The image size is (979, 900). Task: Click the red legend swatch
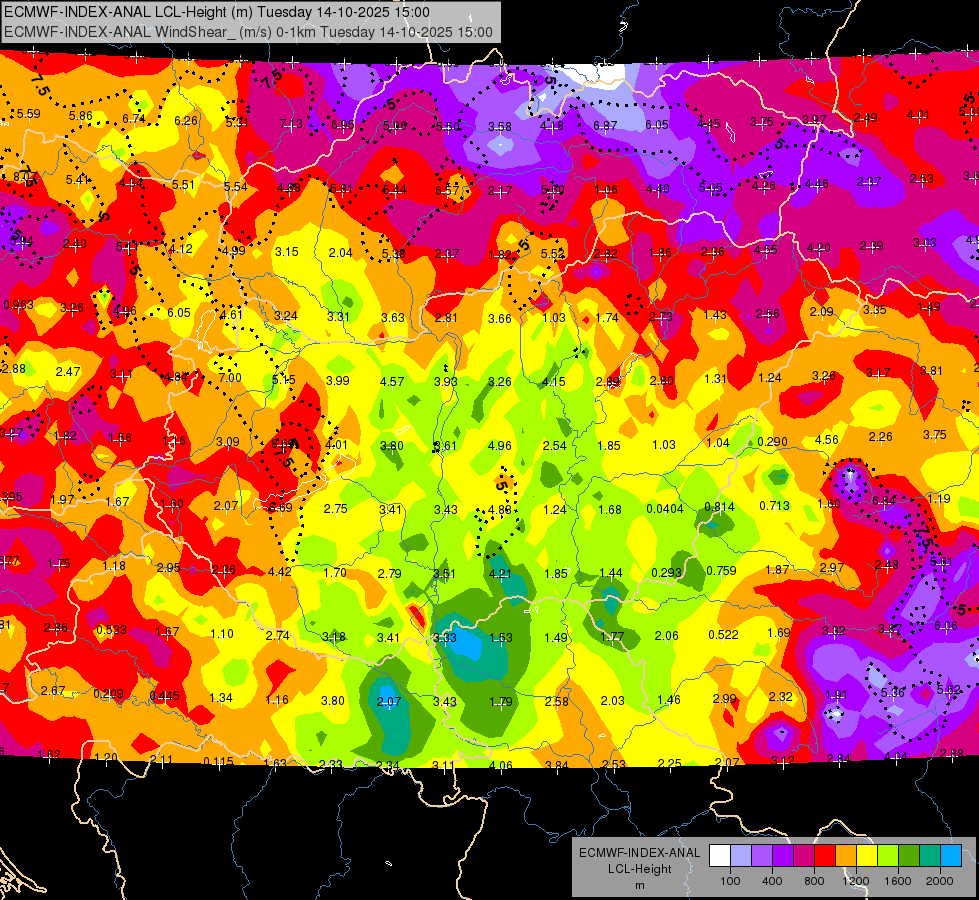pyautogui.click(x=825, y=856)
